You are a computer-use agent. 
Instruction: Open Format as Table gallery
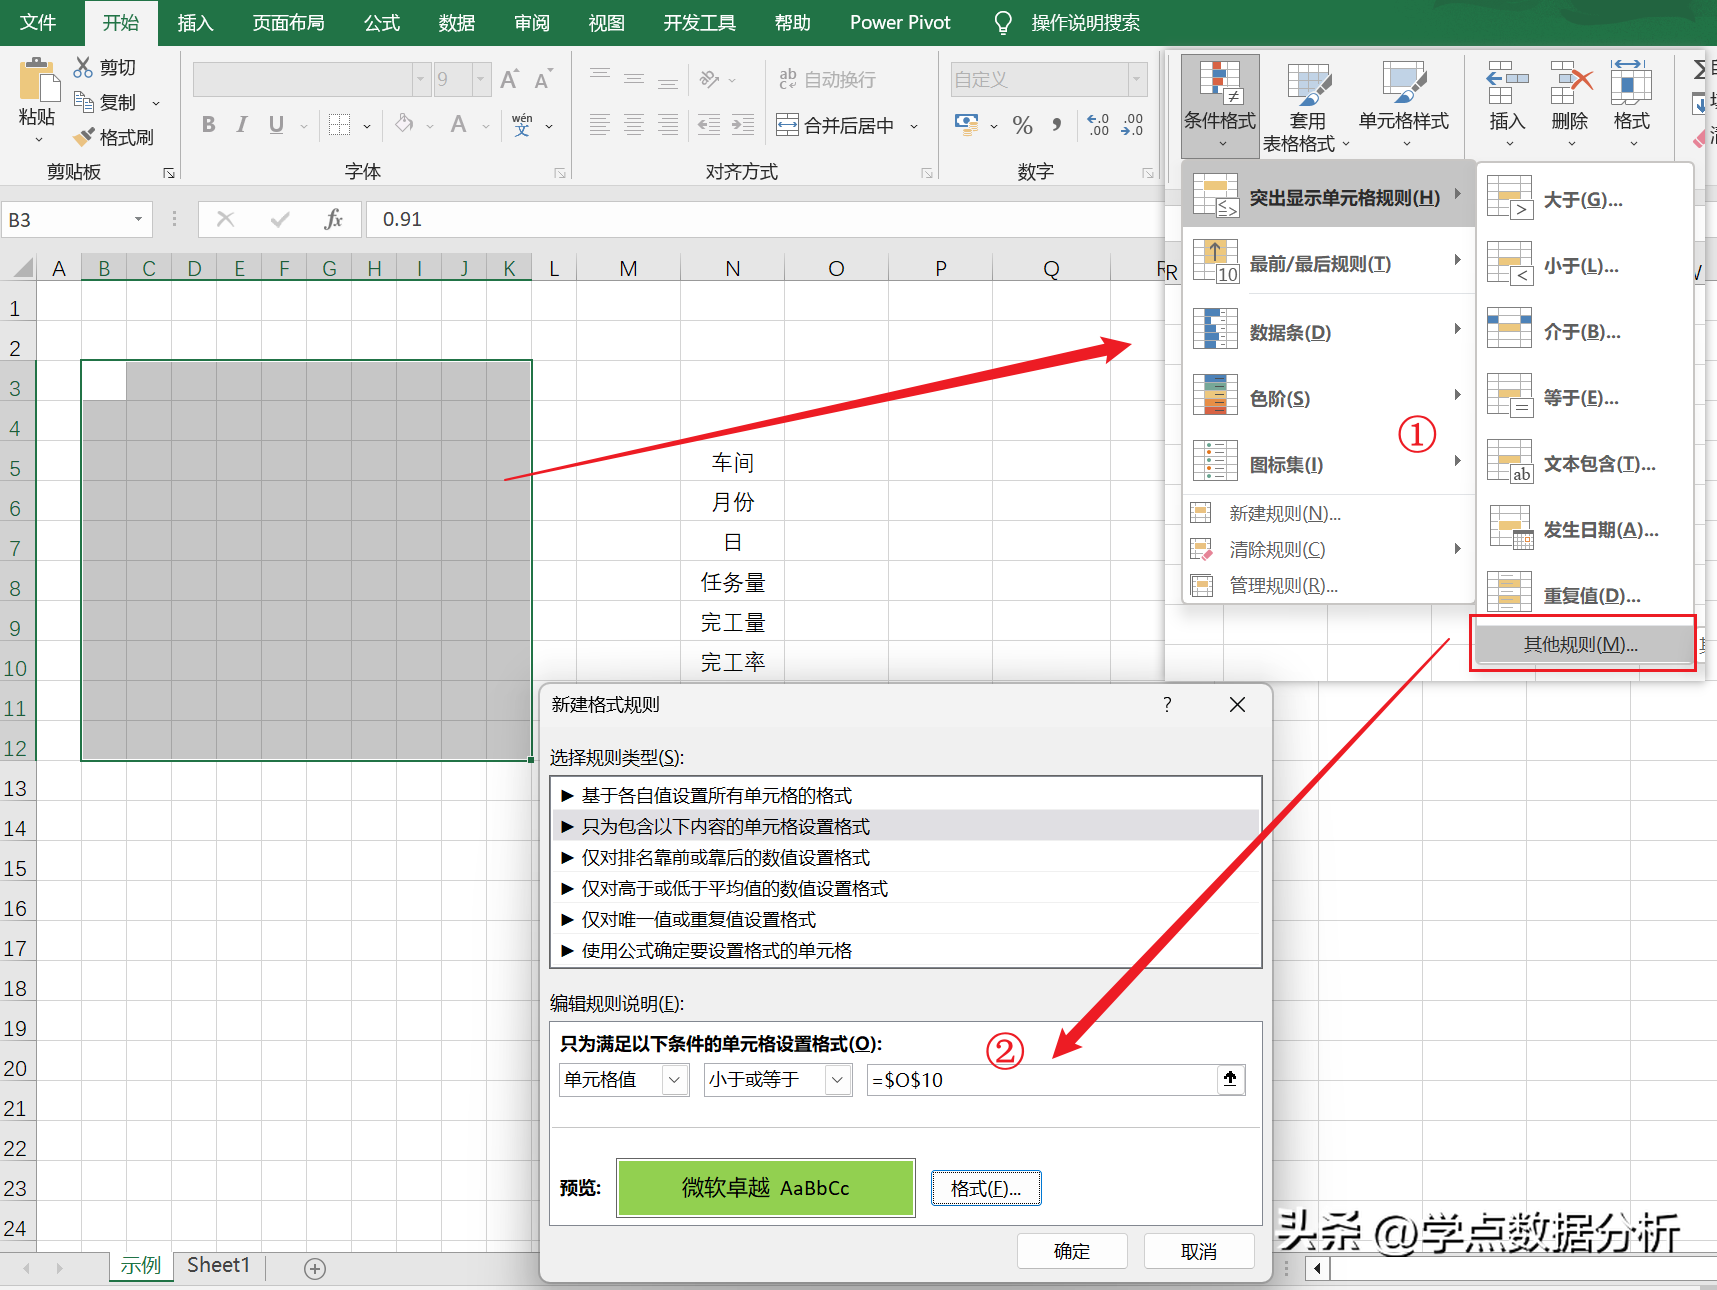tap(1307, 106)
